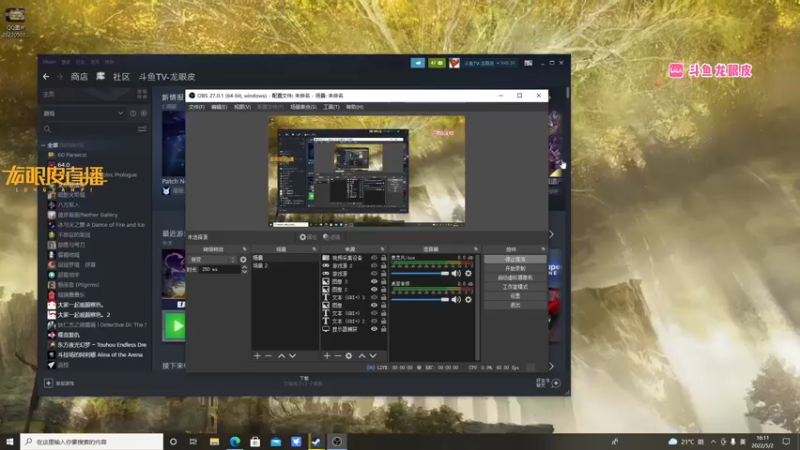Open OBS 场景集合(S) menu
Viewport: 800px width, 450px height.
(x=303, y=107)
